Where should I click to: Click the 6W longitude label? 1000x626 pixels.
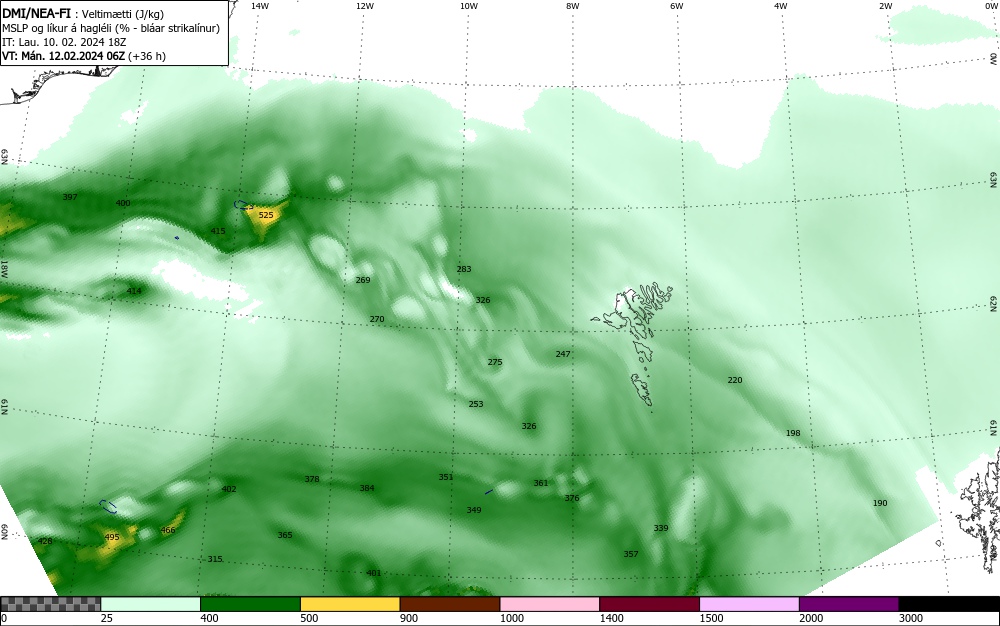(677, 6)
